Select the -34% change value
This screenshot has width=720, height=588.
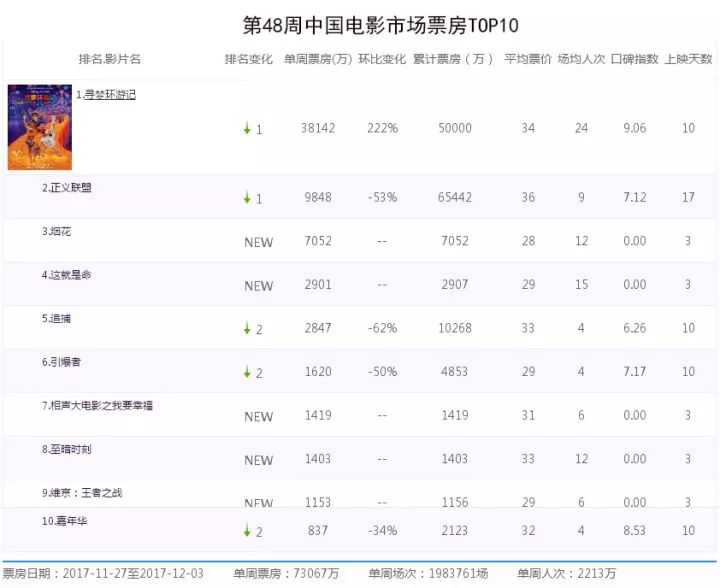click(382, 531)
